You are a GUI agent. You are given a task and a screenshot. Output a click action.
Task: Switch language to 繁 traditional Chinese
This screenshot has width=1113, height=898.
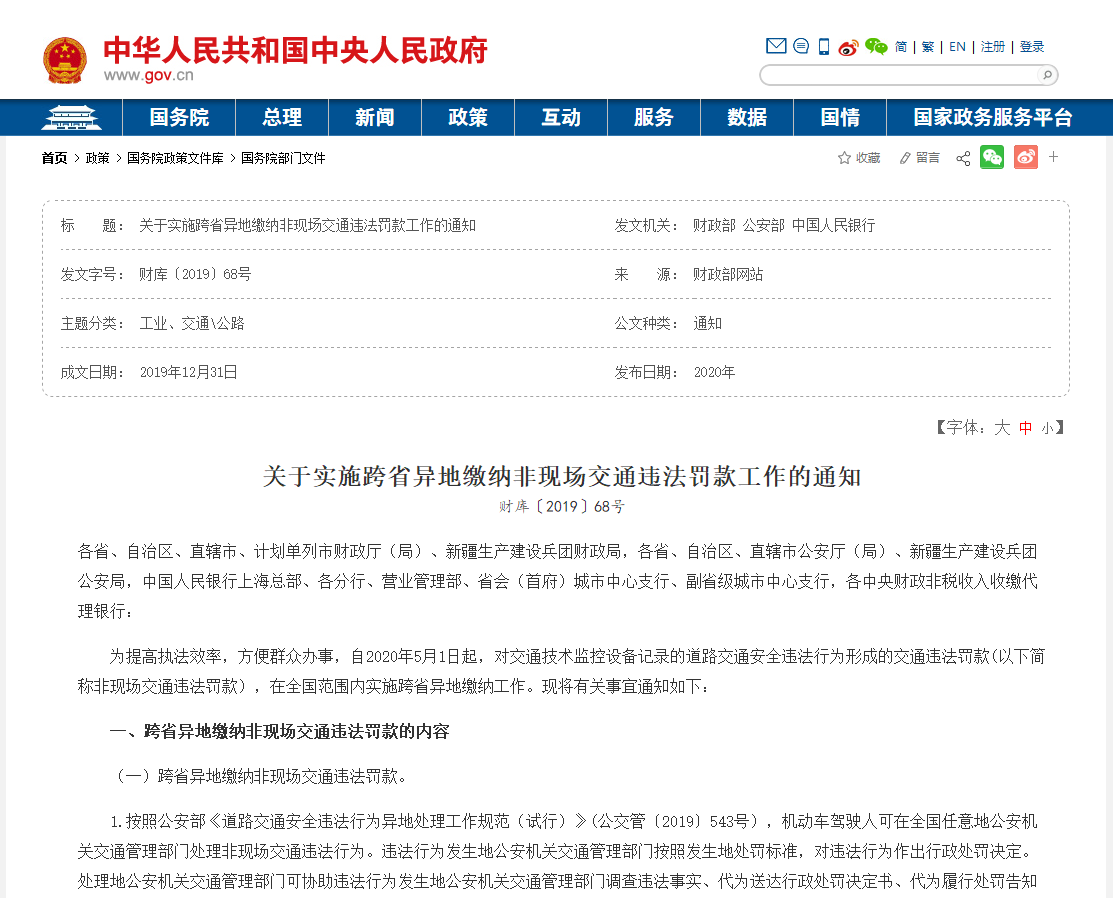coord(927,47)
